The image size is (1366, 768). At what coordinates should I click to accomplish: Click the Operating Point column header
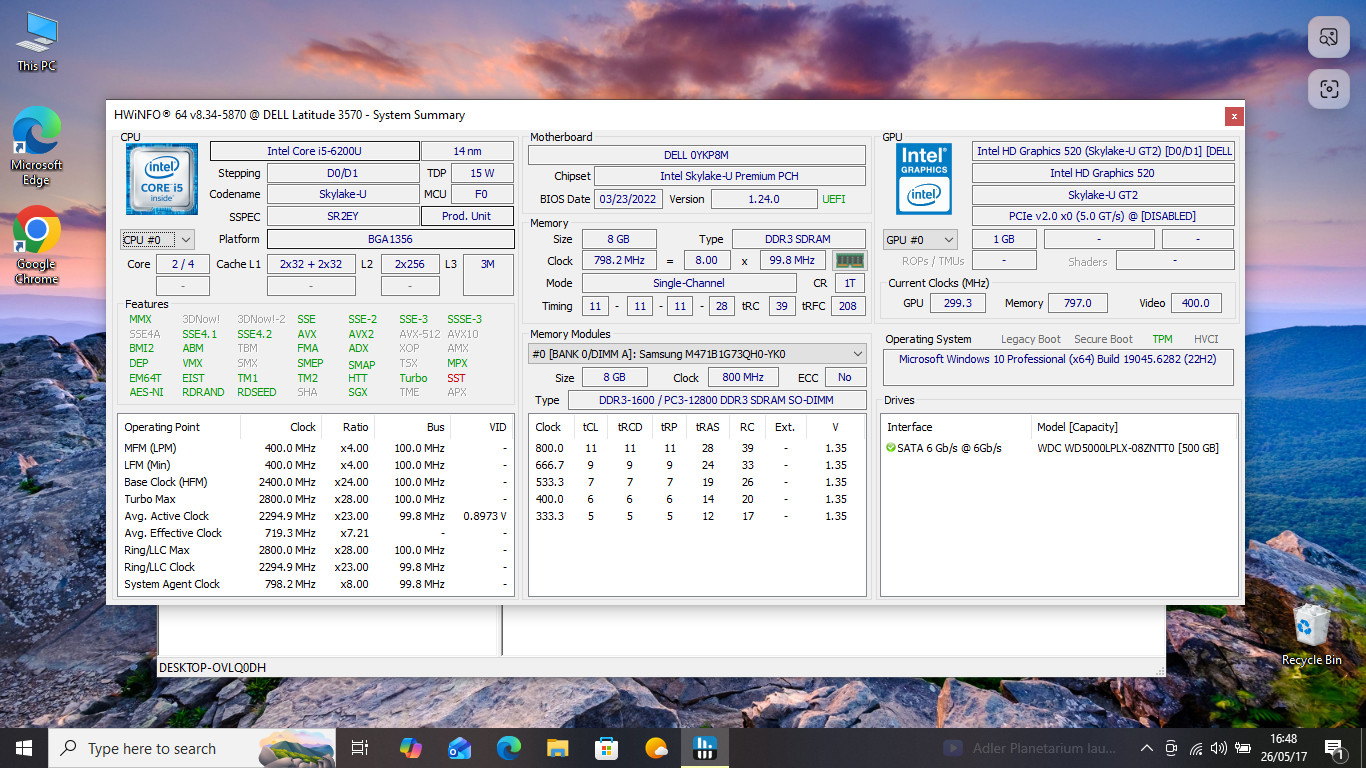click(x=180, y=427)
